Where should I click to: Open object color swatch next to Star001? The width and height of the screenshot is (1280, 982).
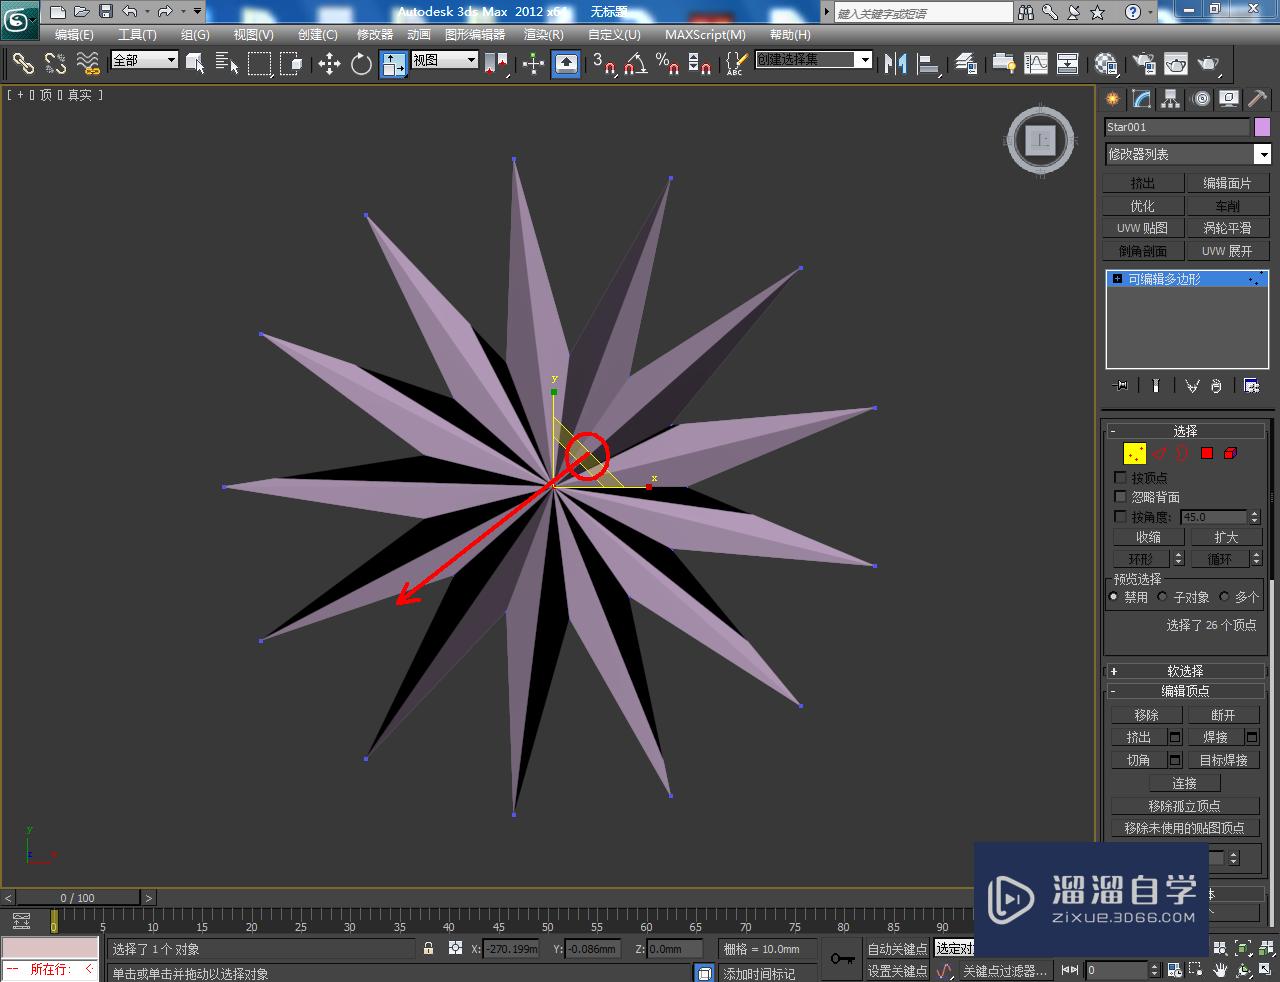pyautogui.click(x=1262, y=127)
